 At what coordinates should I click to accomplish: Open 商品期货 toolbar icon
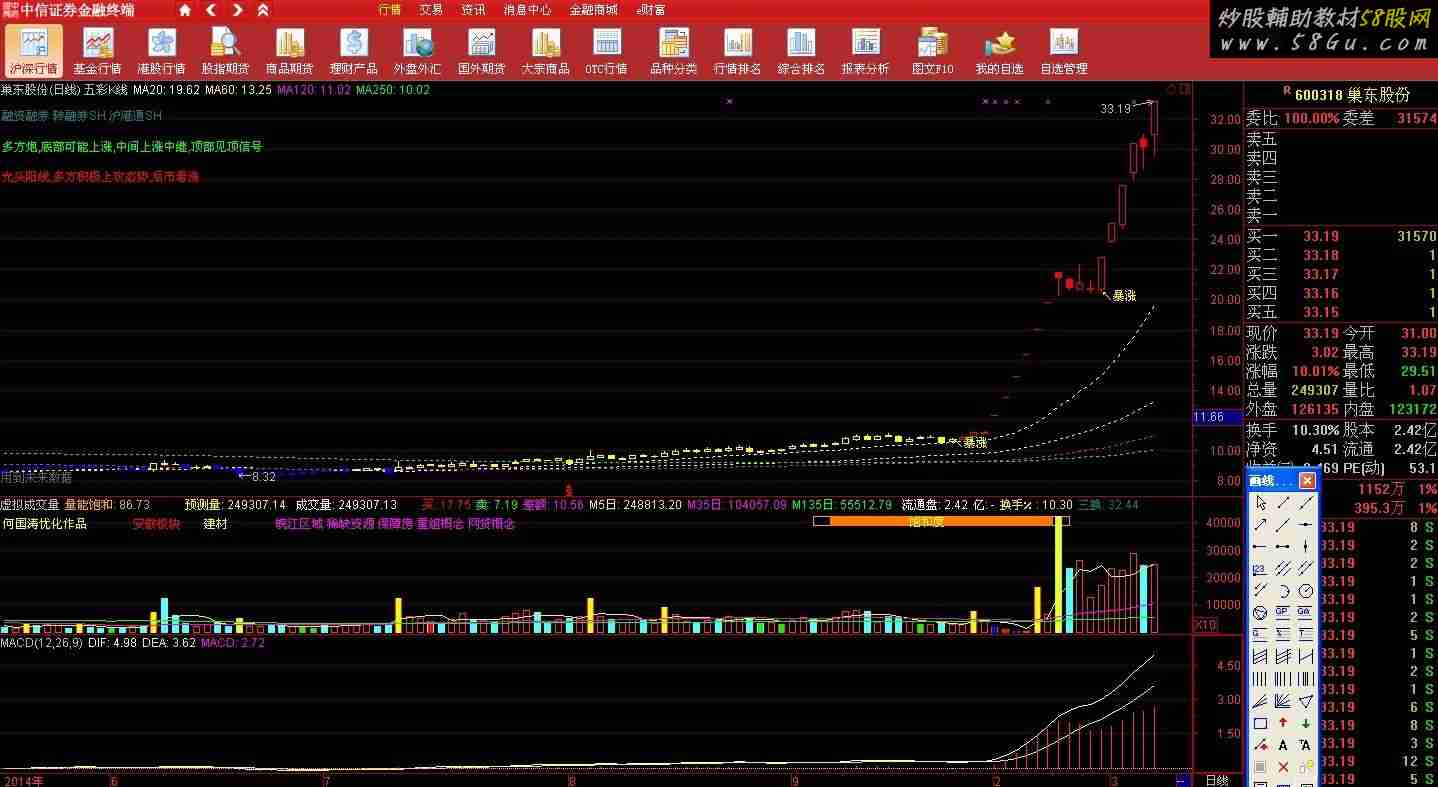289,51
